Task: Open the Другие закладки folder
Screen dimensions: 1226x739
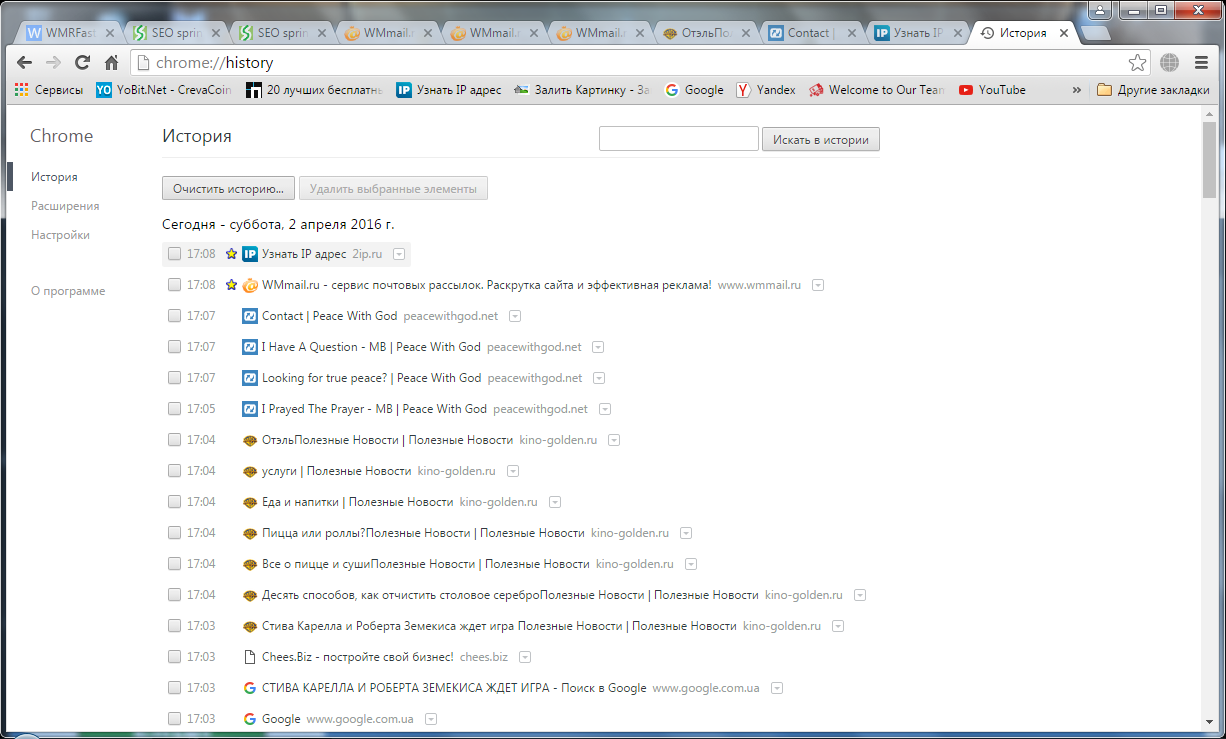Action: pos(1154,90)
